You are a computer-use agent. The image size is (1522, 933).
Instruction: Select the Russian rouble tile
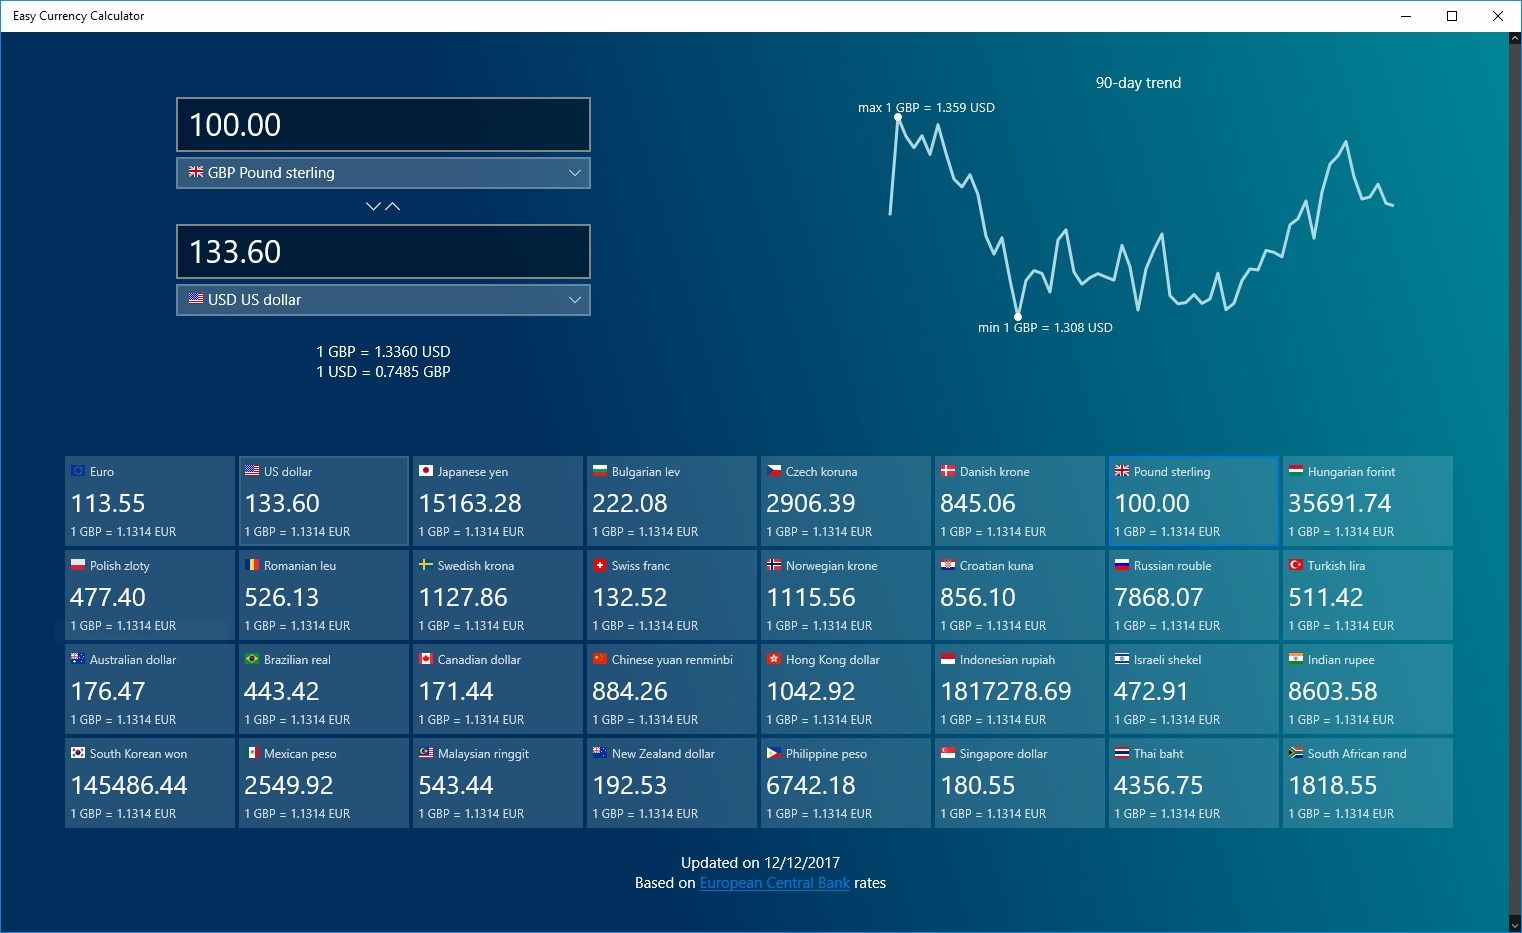[x=1194, y=595]
